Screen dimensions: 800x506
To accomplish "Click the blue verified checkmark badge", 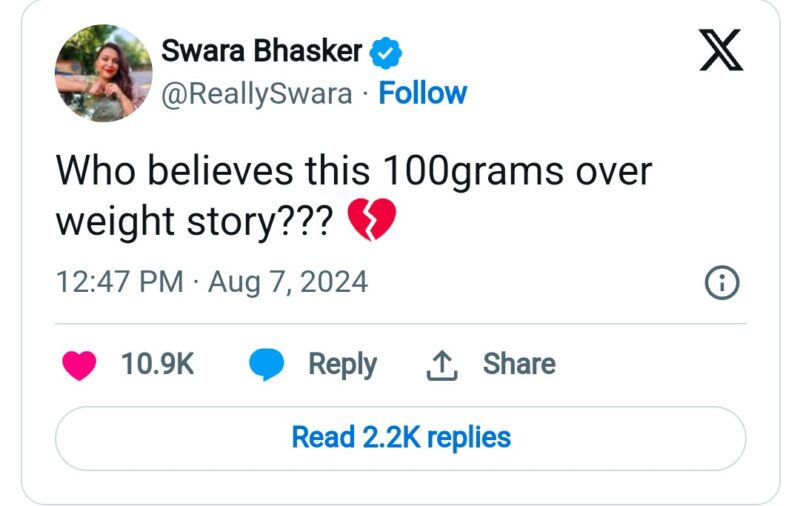I will tap(385, 53).
